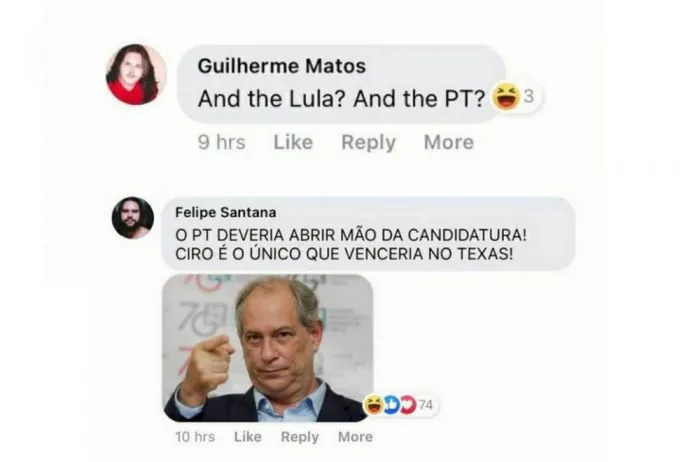View the 74 reactions count

[426, 405]
